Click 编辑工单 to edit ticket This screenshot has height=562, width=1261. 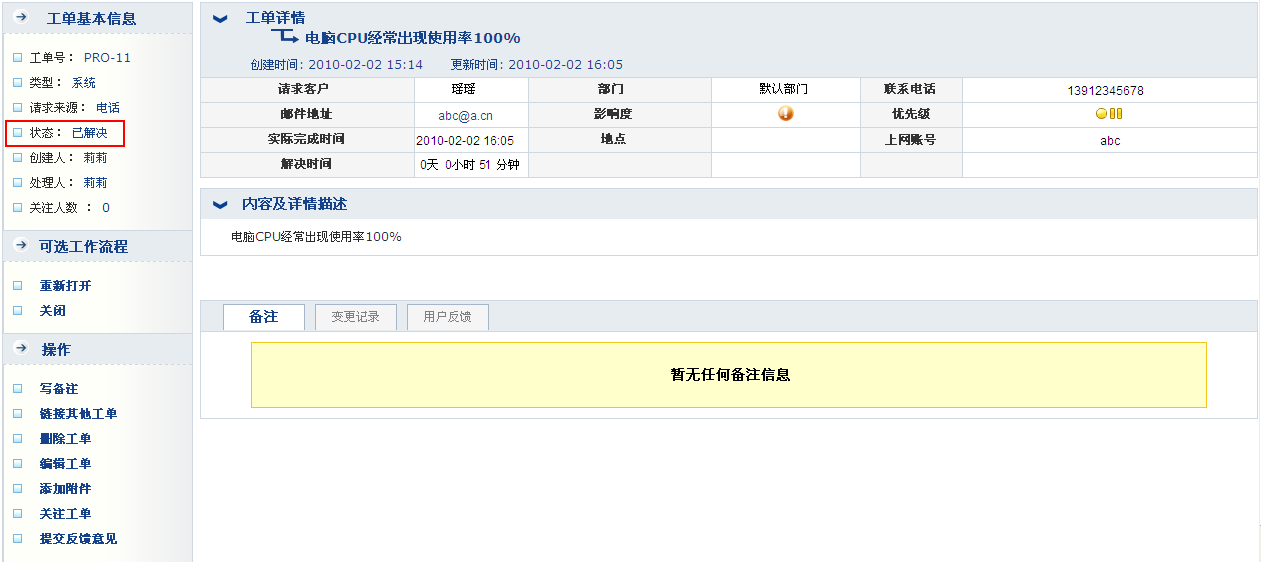point(65,464)
